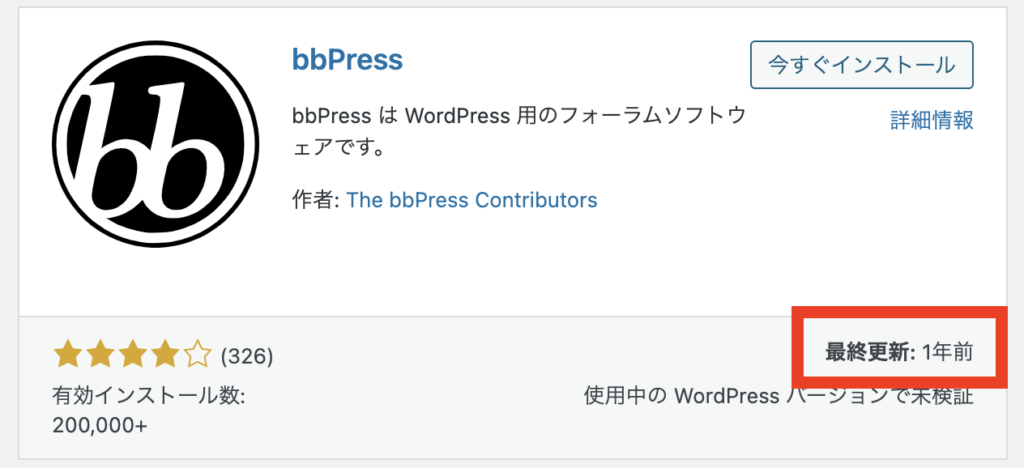Click the 使用中の WordPress バージョンで未検証 notice
1024x468 pixels.
coord(778,396)
